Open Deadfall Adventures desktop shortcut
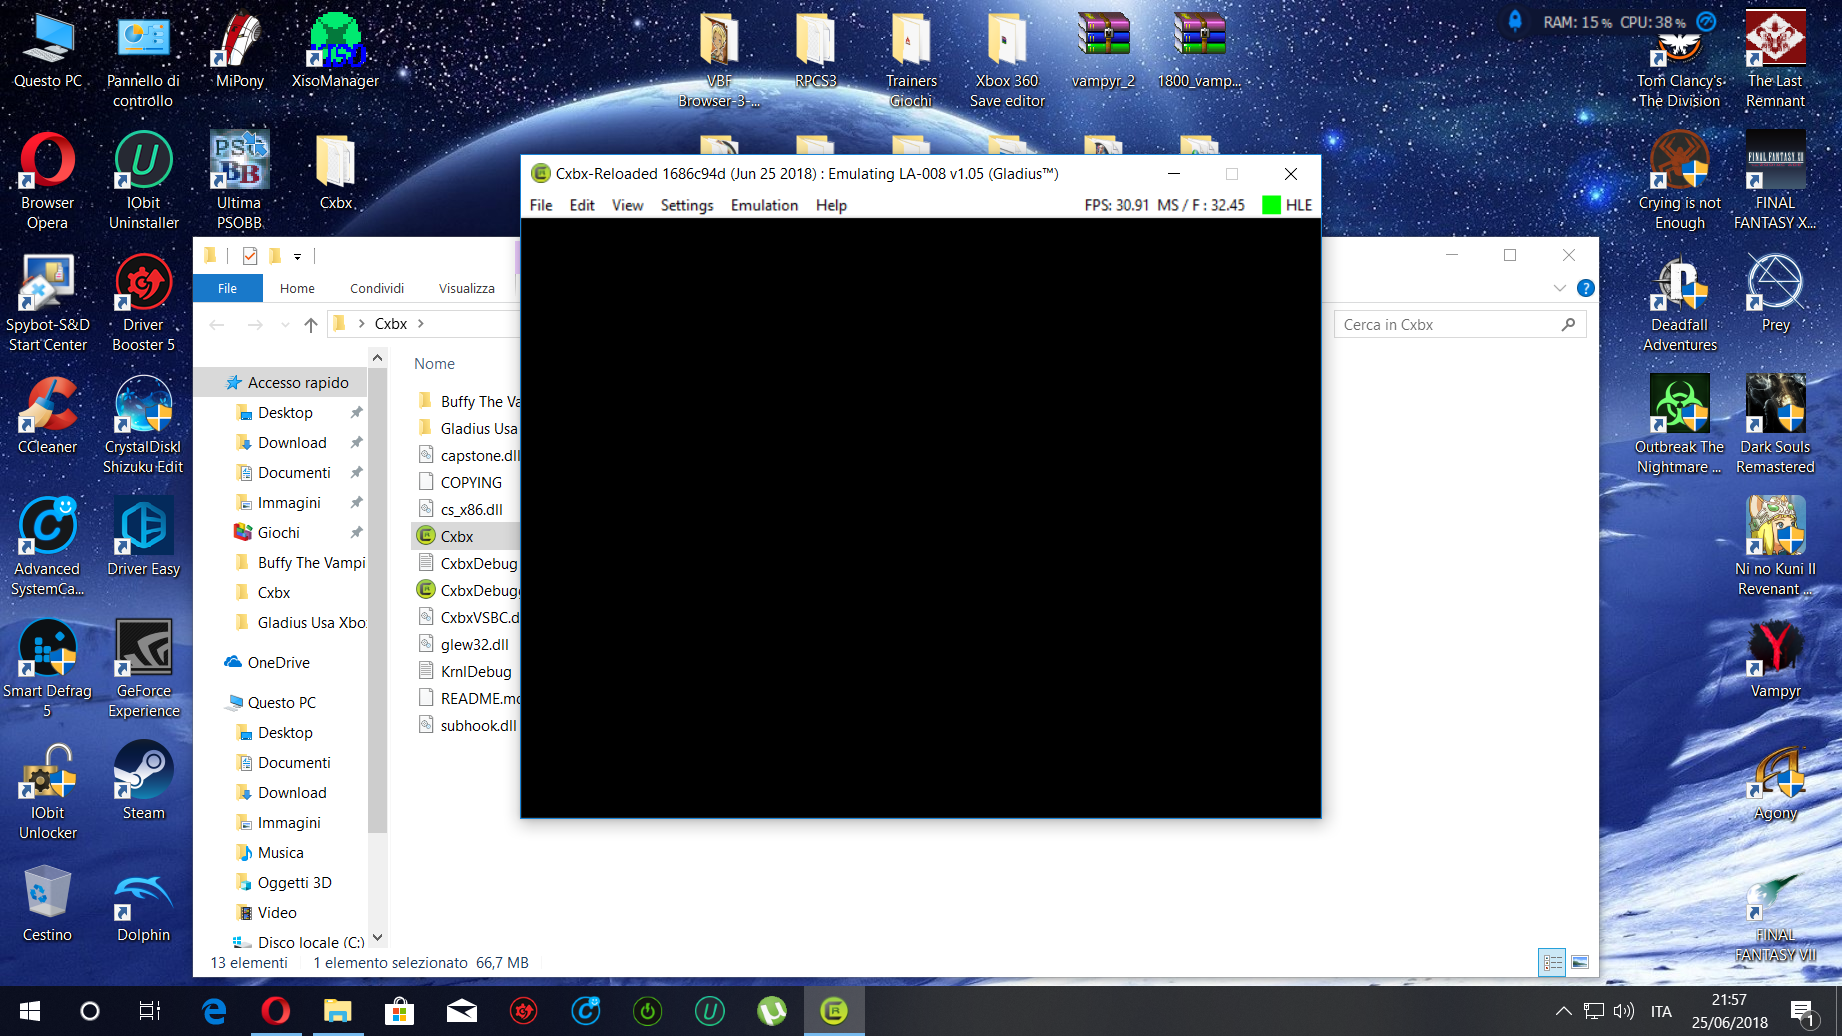This screenshot has width=1842, height=1036. click(1680, 304)
